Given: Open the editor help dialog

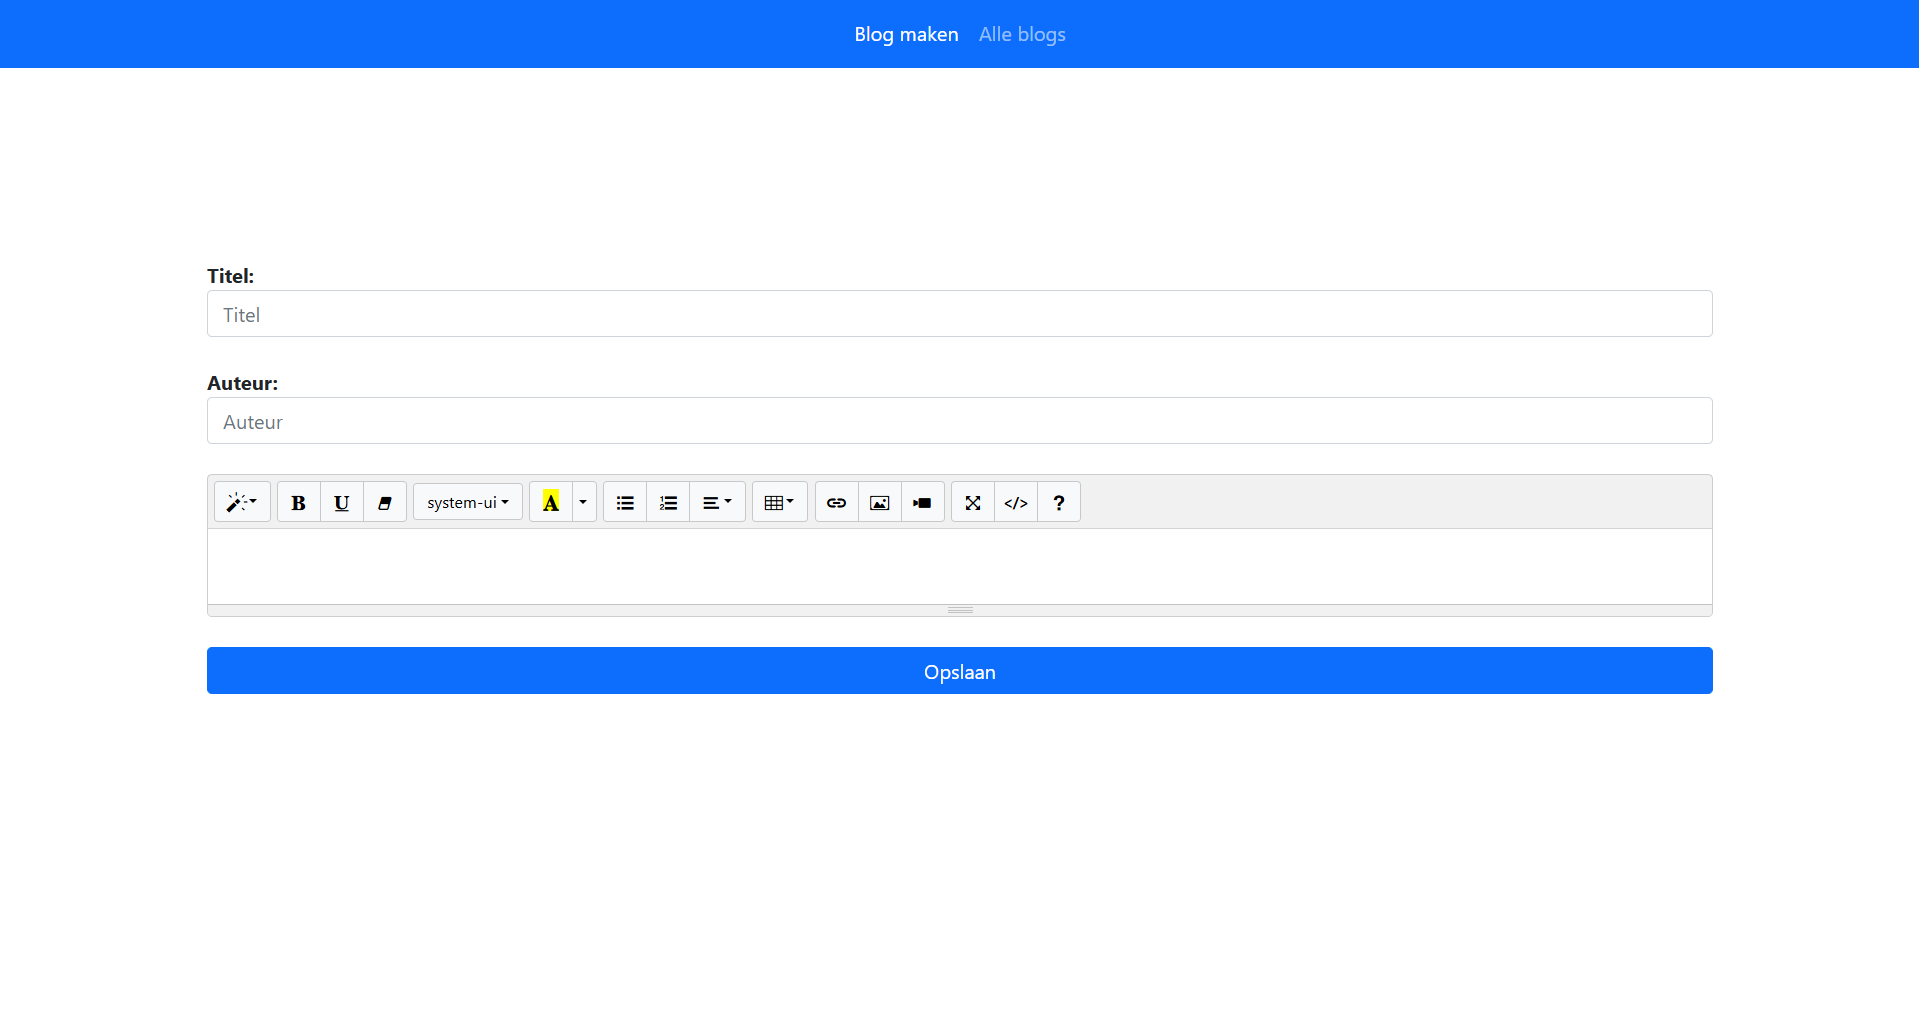Looking at the screenshot, I should [1058, 503].
